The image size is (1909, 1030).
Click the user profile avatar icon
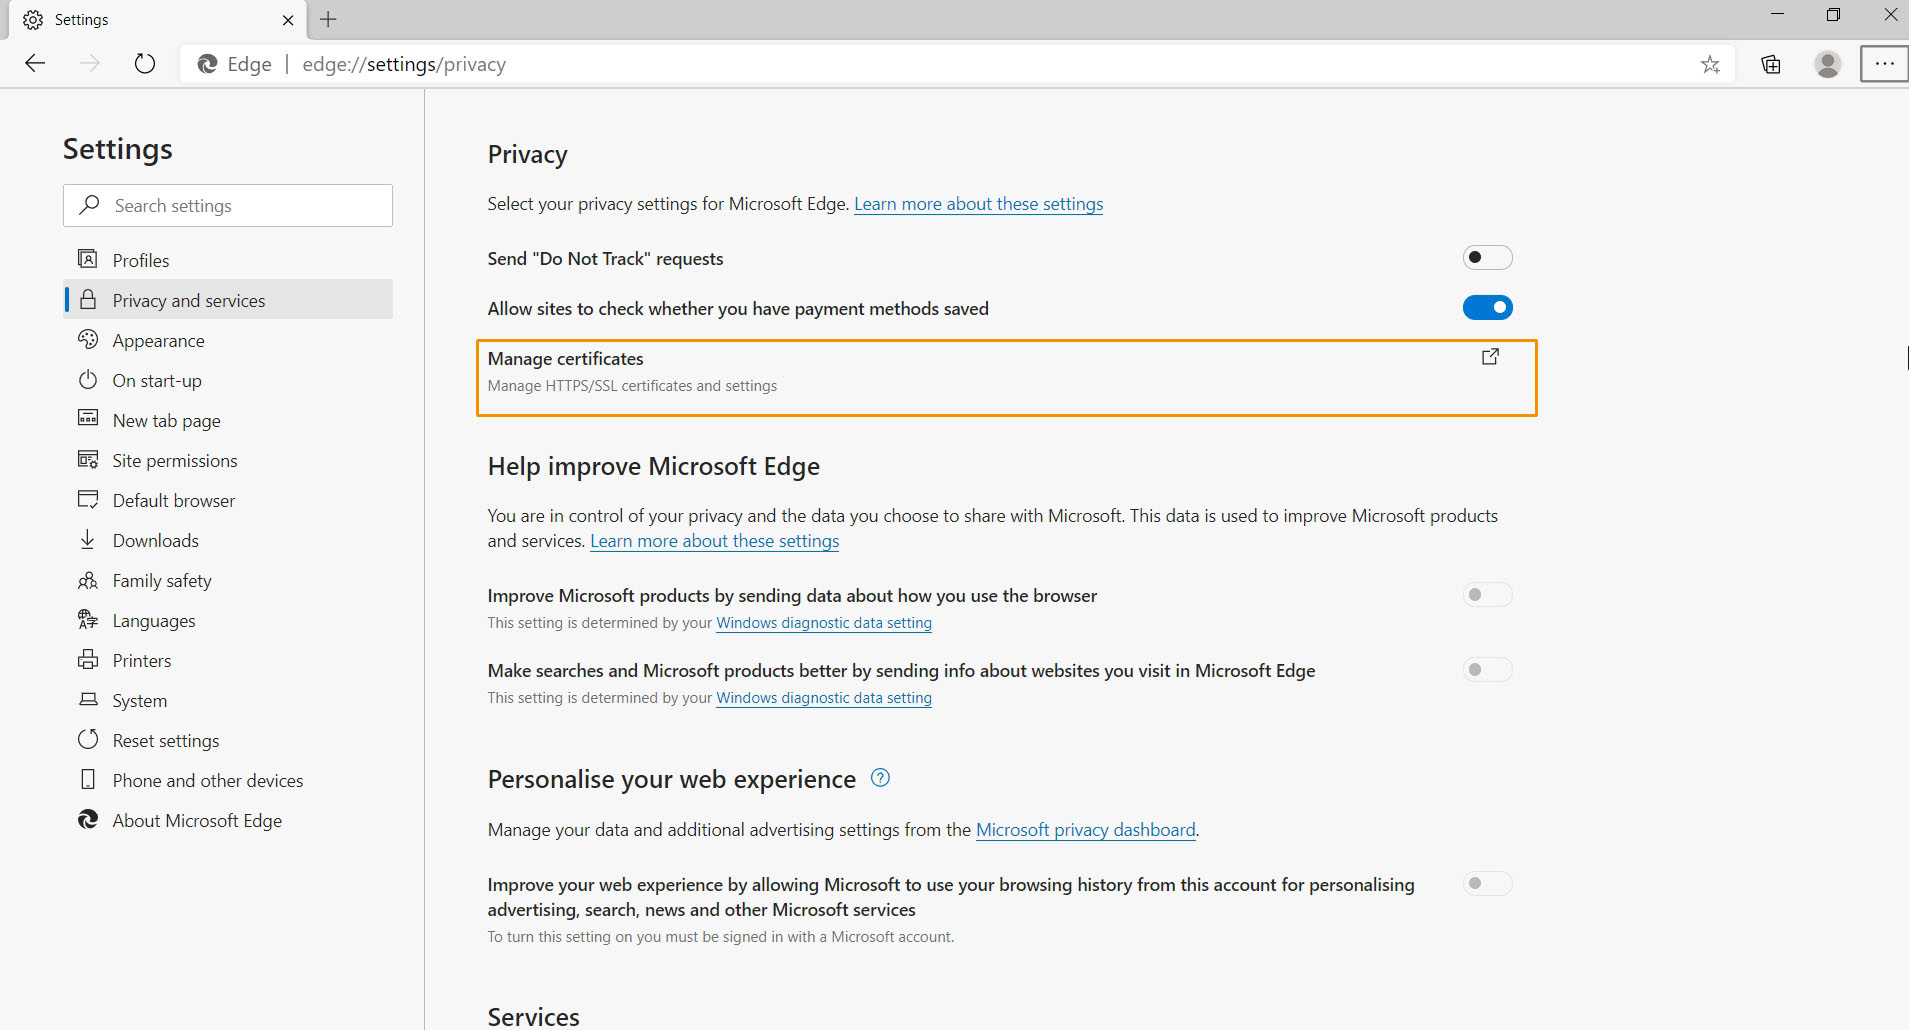point(1827,65)
